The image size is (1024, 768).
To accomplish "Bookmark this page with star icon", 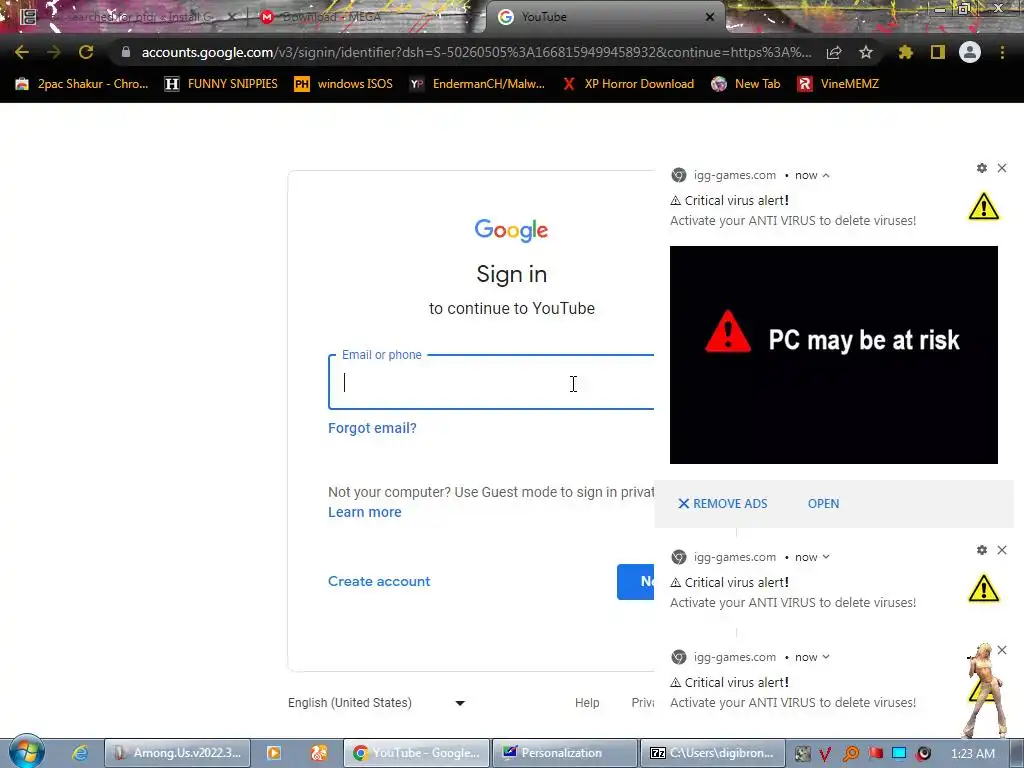I will 866,52.
